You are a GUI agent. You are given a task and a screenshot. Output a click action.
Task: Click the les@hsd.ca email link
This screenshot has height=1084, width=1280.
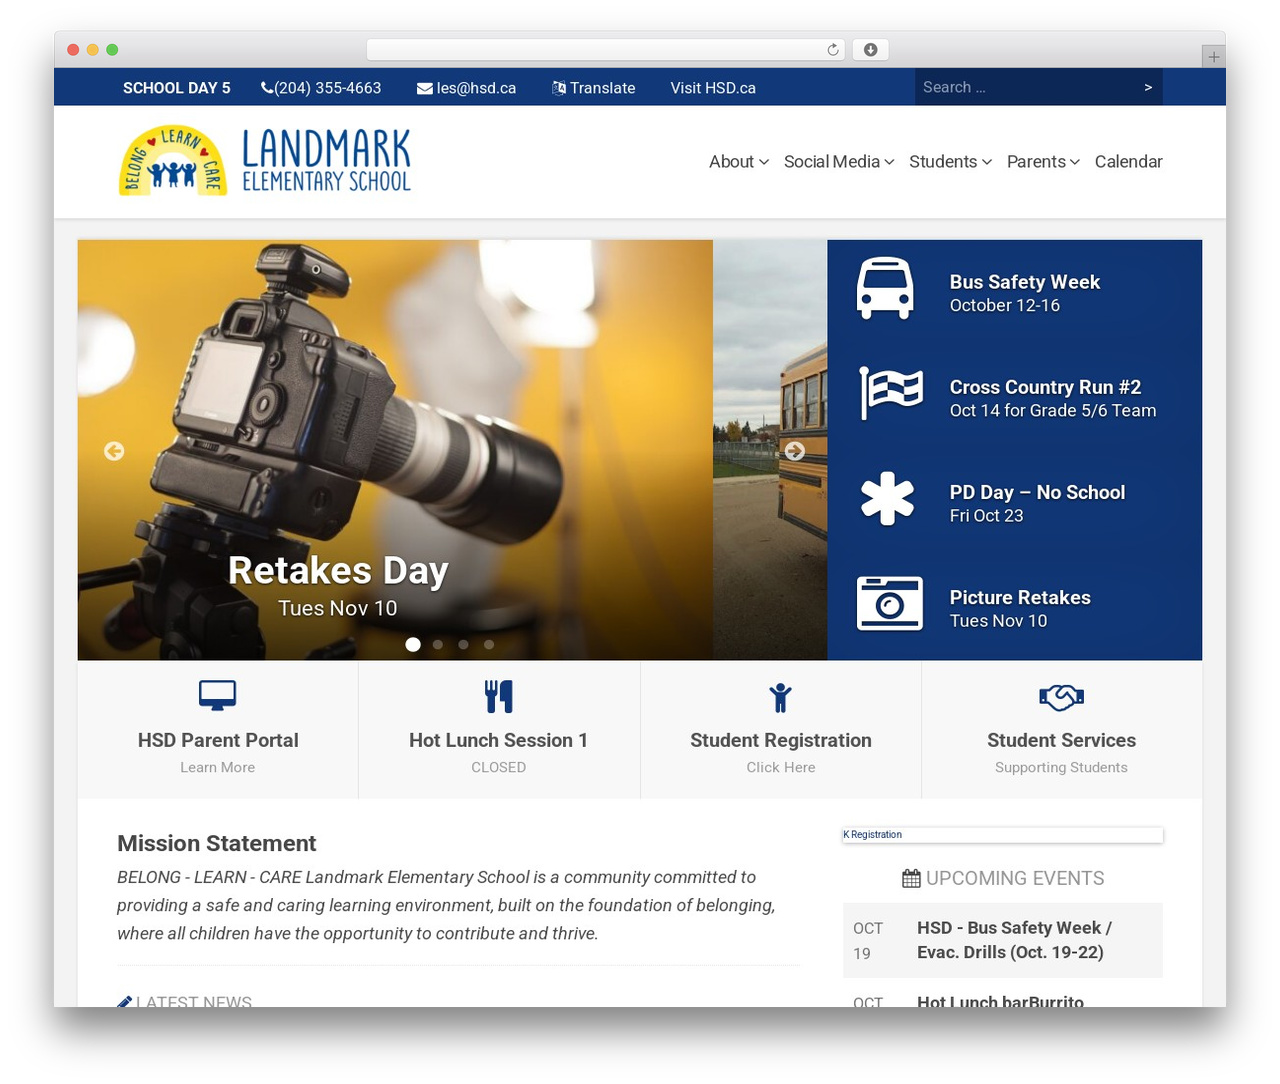click(x=476, y=88)
